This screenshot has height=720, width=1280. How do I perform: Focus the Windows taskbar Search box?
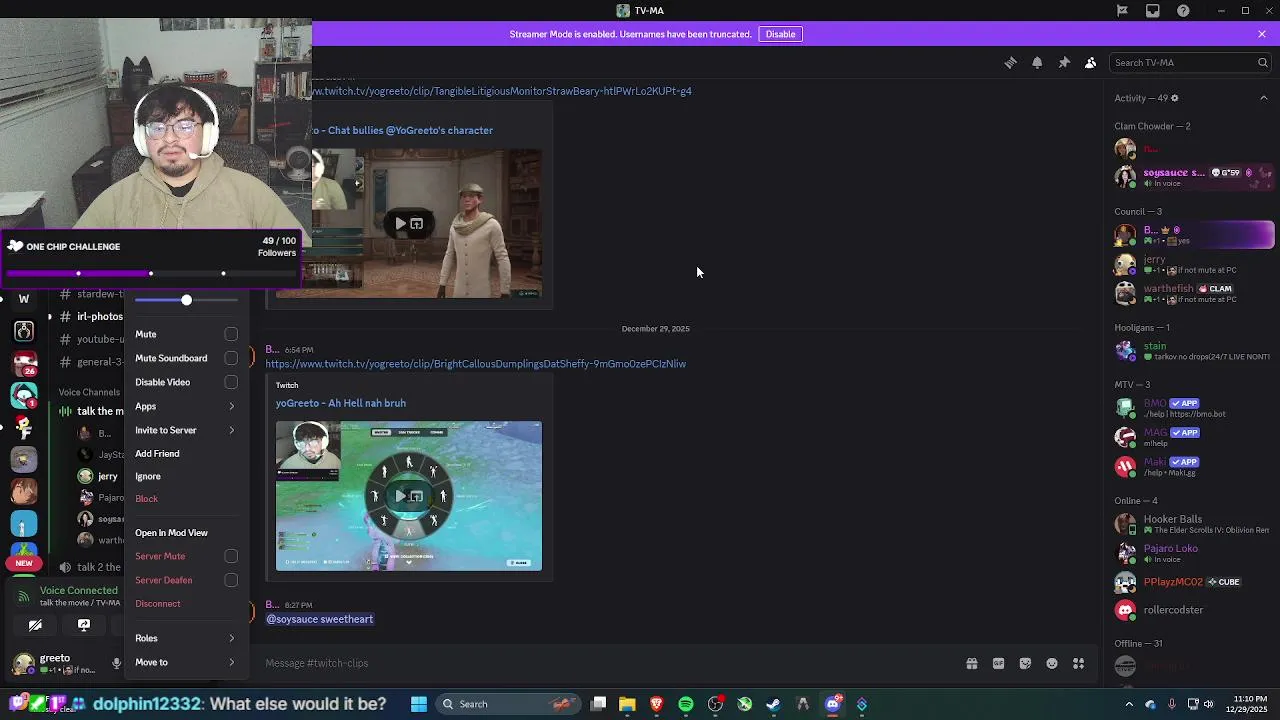(x=510, y=704)
